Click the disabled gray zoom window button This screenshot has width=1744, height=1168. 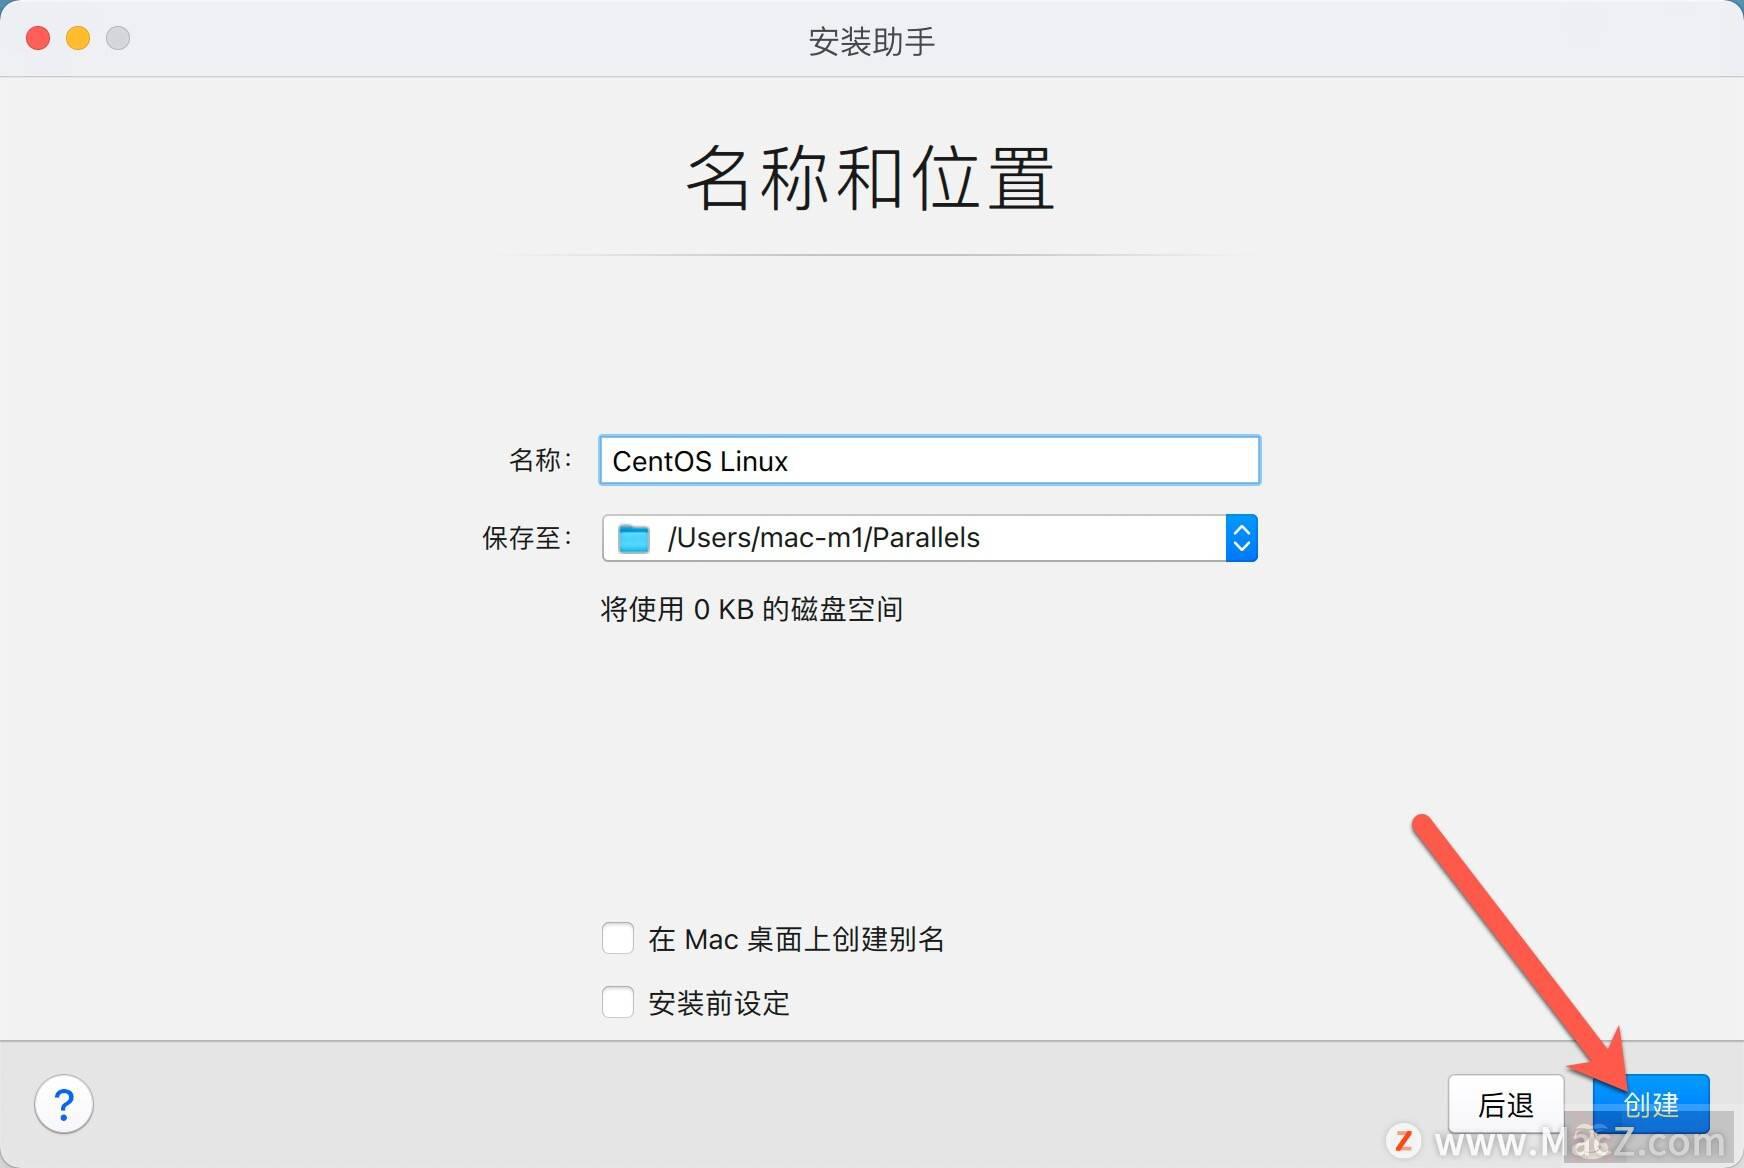[x=118, y=38]
